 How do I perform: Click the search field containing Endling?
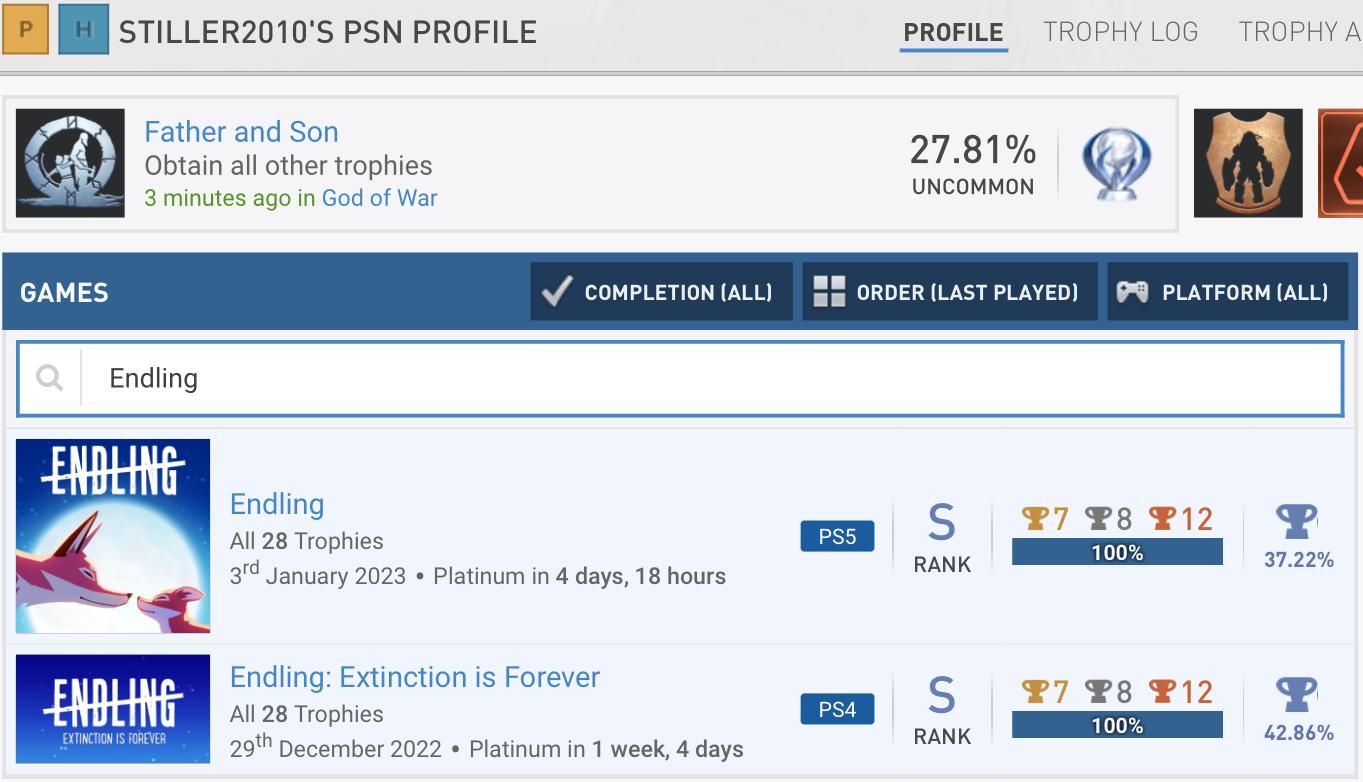point(680,378)
